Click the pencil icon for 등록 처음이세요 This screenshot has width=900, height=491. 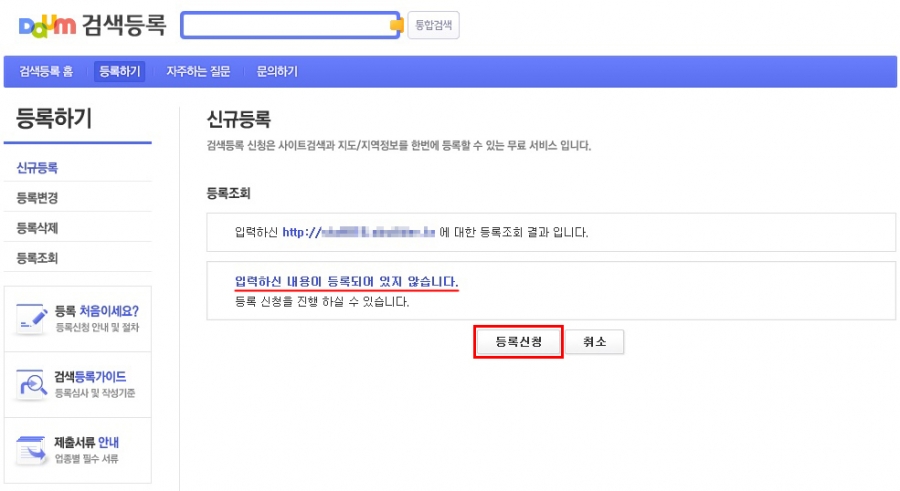point(32,318)
